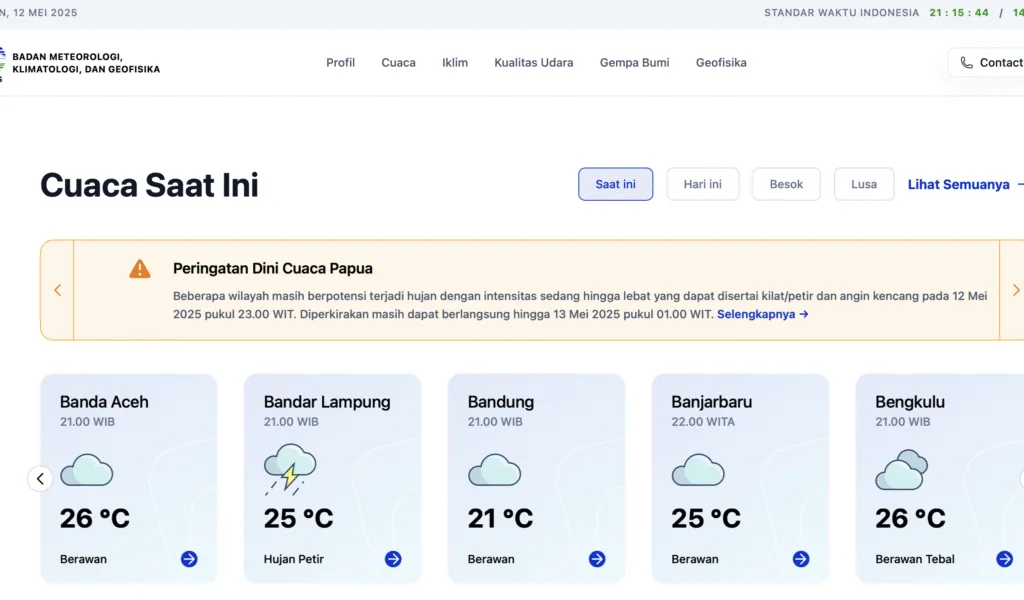This screenshot has width=1024, height=600.
Task: Click the thunderstorm icon on Bandar Lampung
Action: tap(290, 470)
